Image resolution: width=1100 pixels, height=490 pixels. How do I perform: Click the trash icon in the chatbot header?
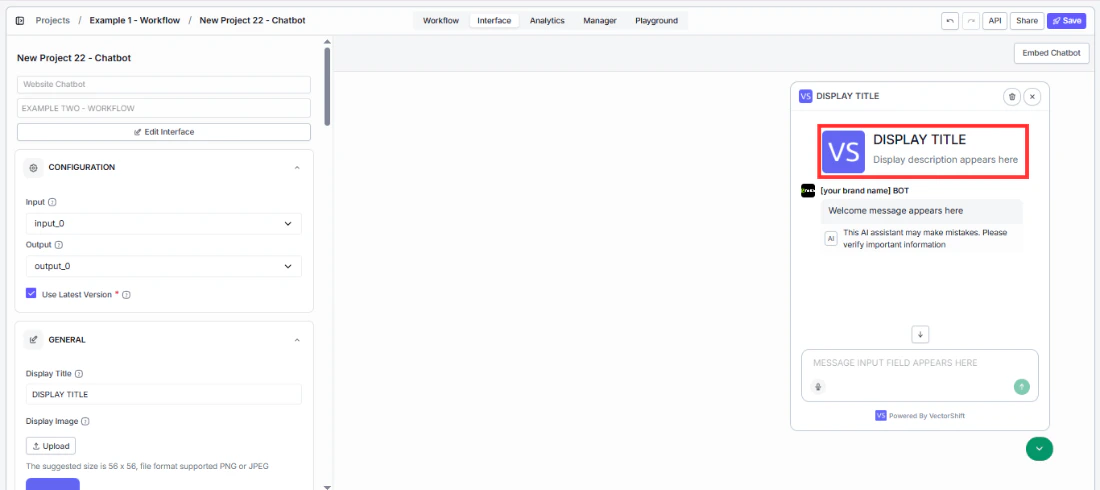pos(1012,97)
